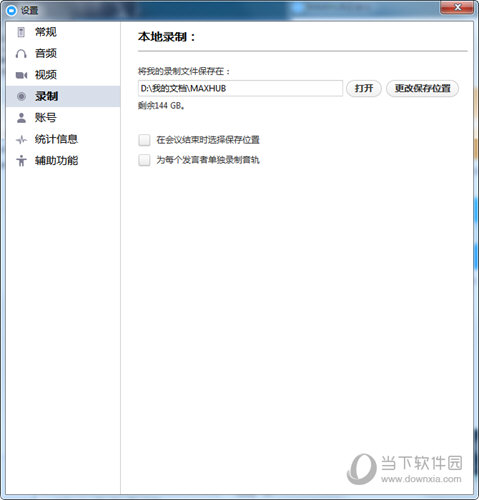This screenshot has height=500, width=479.
Task: Select the 录制 settings tab
Action: tap(63, 96)
